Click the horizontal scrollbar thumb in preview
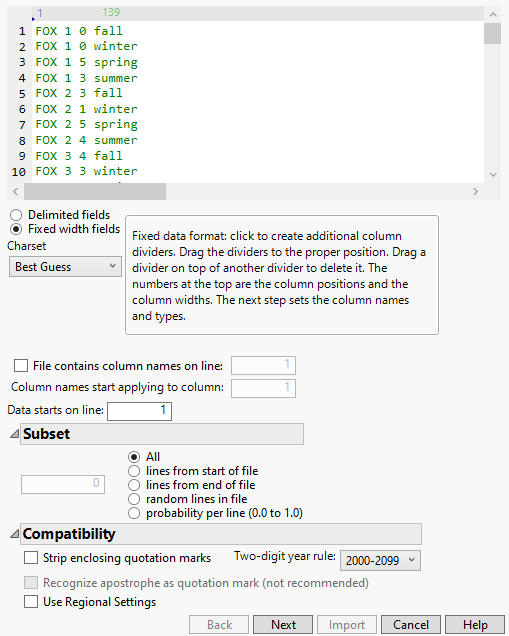Viewport: 509px width, 636px height. click(x=95, y=191)
